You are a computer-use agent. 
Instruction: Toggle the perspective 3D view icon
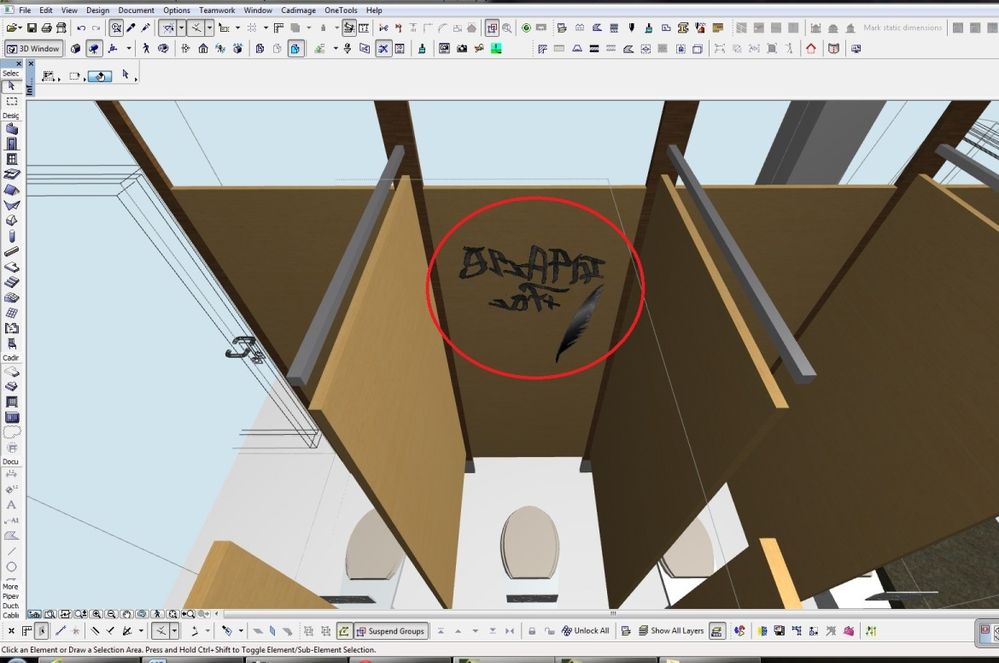(94, 48)
